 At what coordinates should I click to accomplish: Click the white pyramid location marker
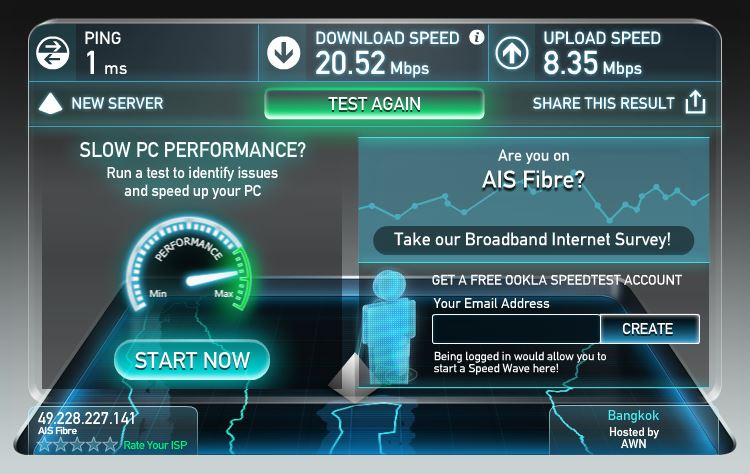[353, 378]
